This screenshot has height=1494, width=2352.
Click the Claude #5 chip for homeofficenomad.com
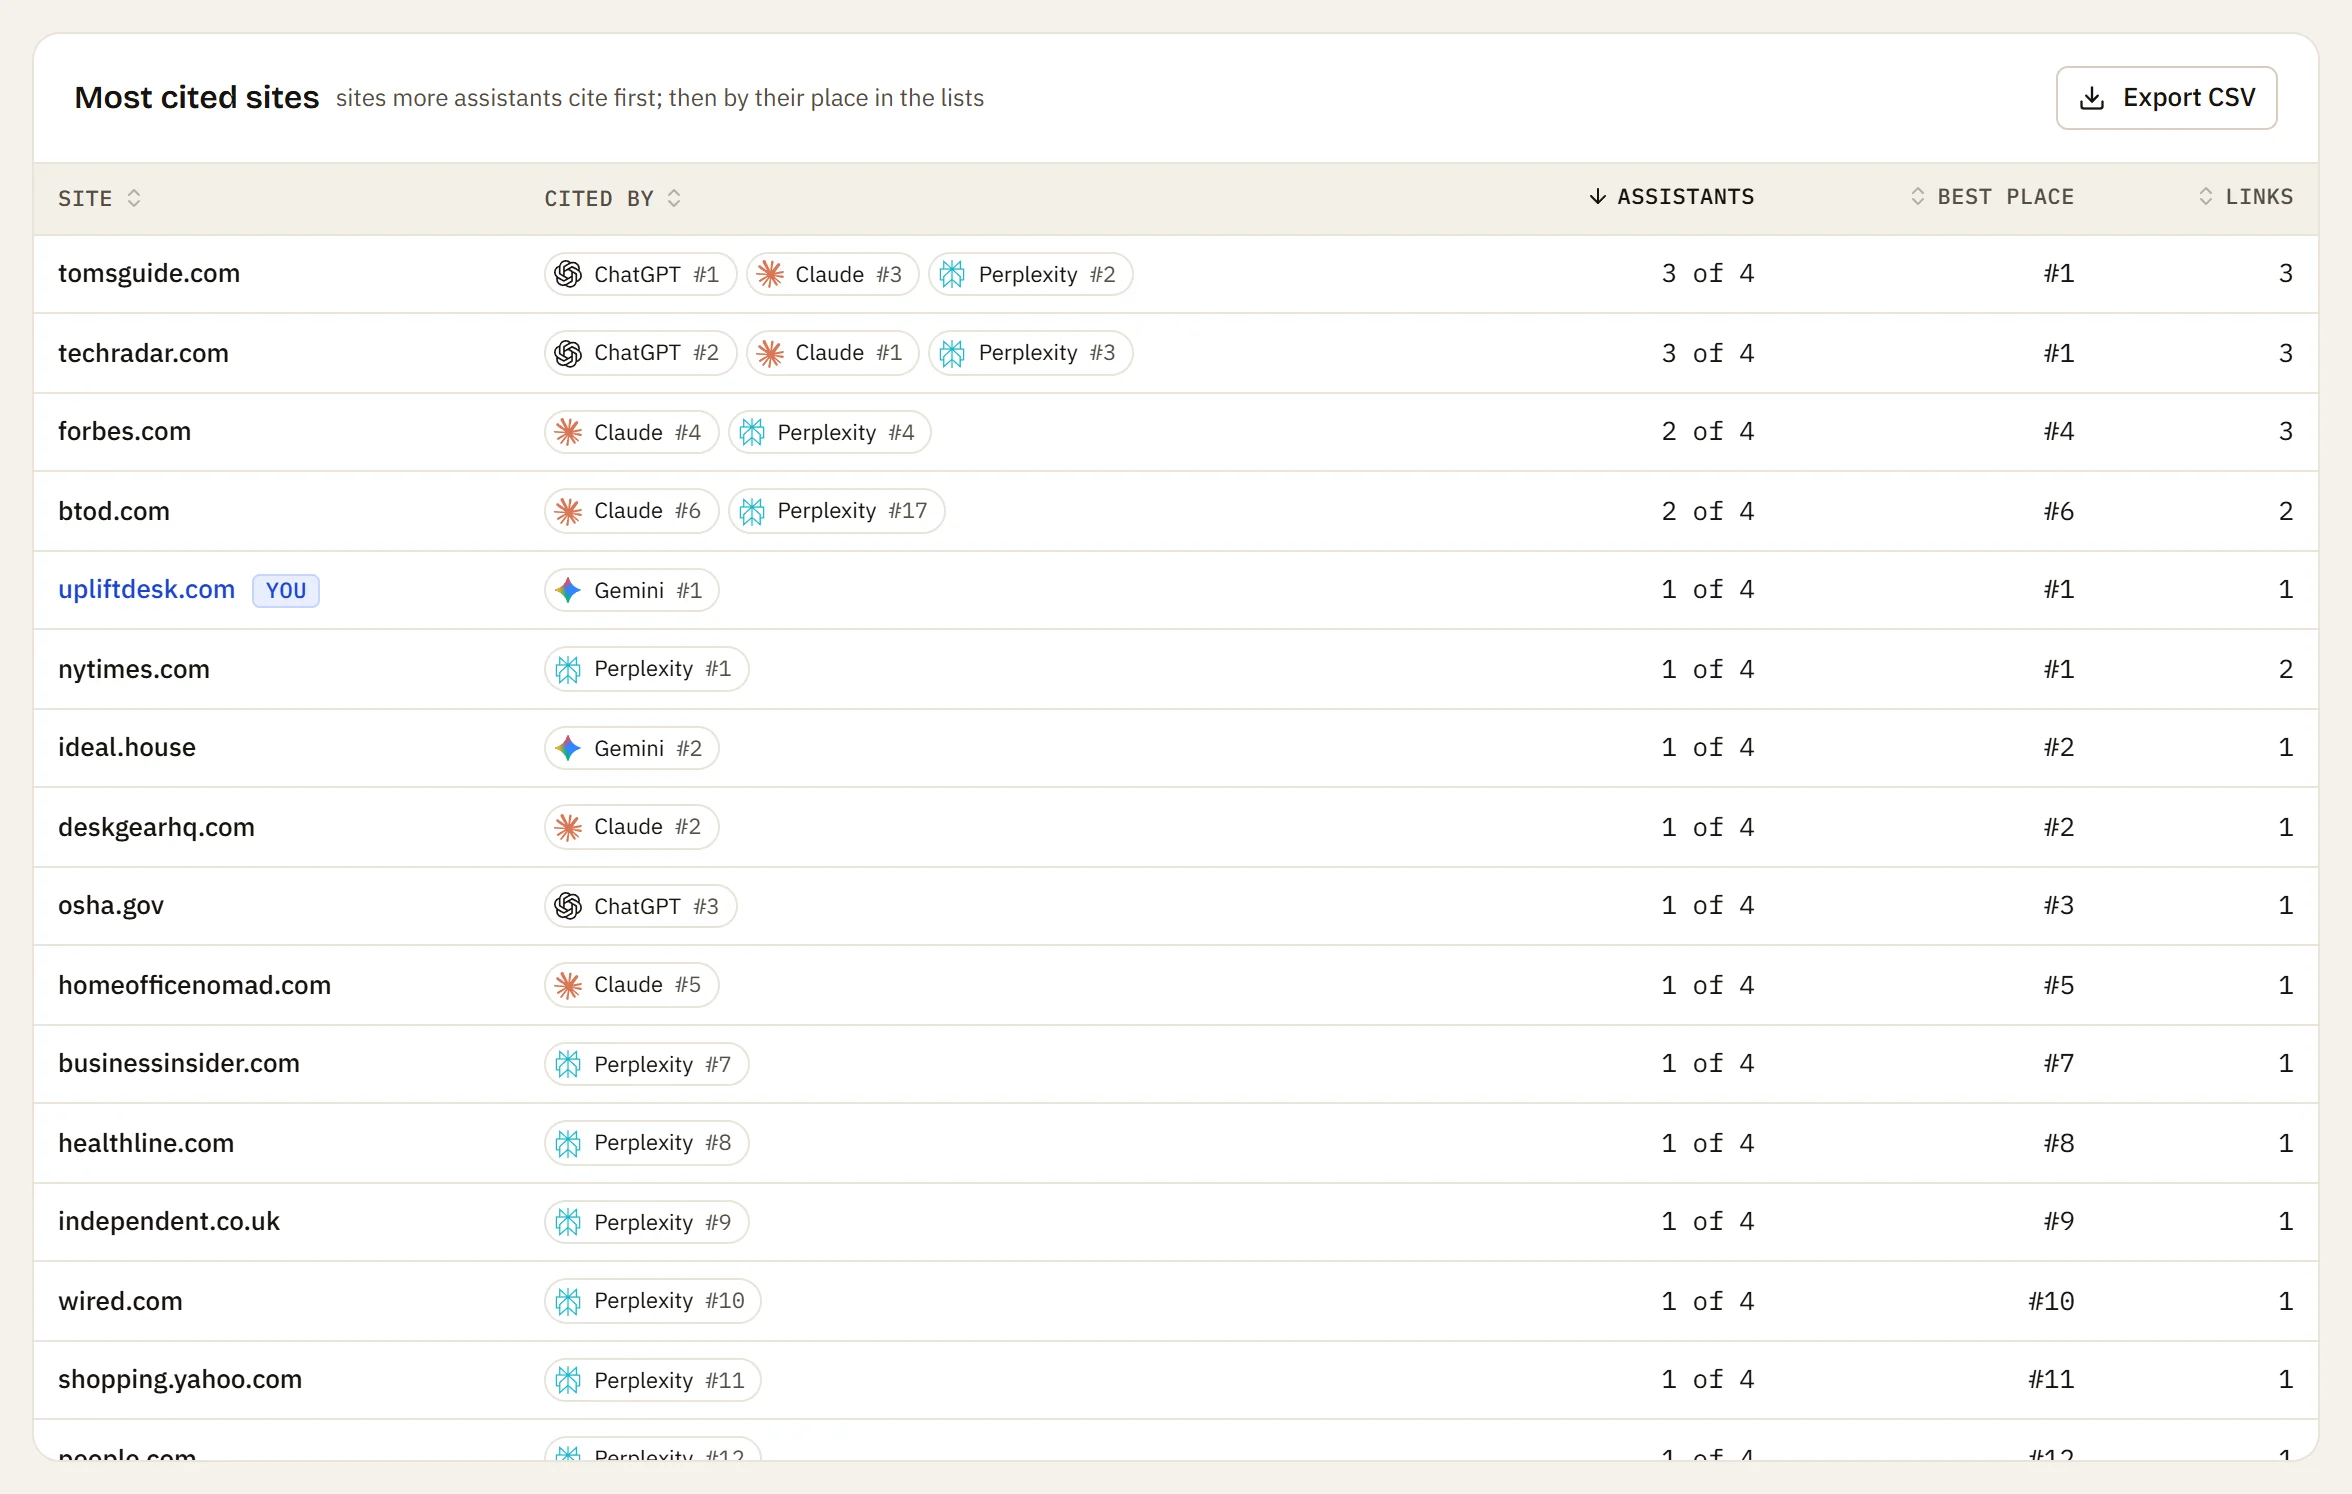(x=631, y=985)
